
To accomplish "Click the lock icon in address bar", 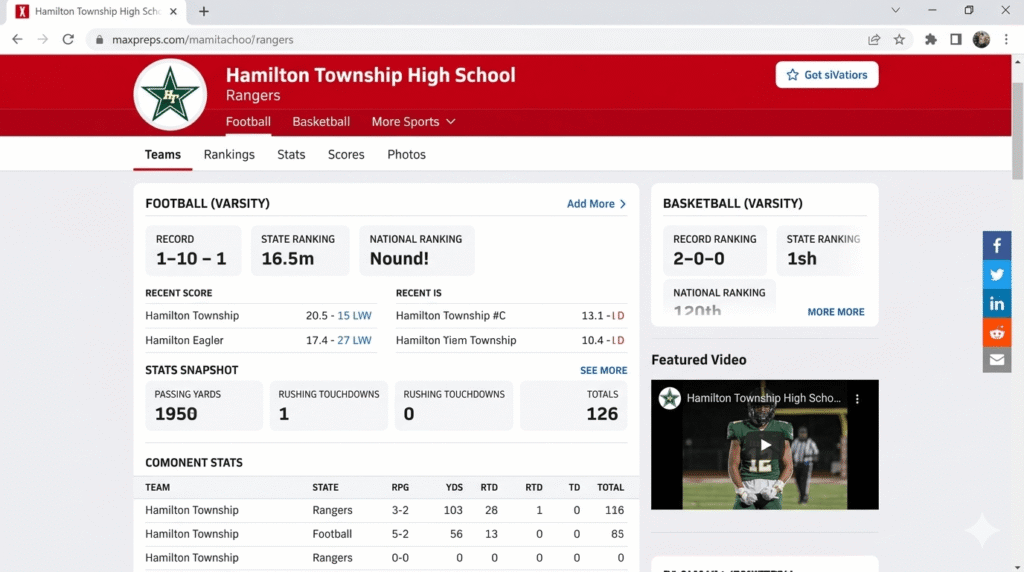I will click(99, 40).
